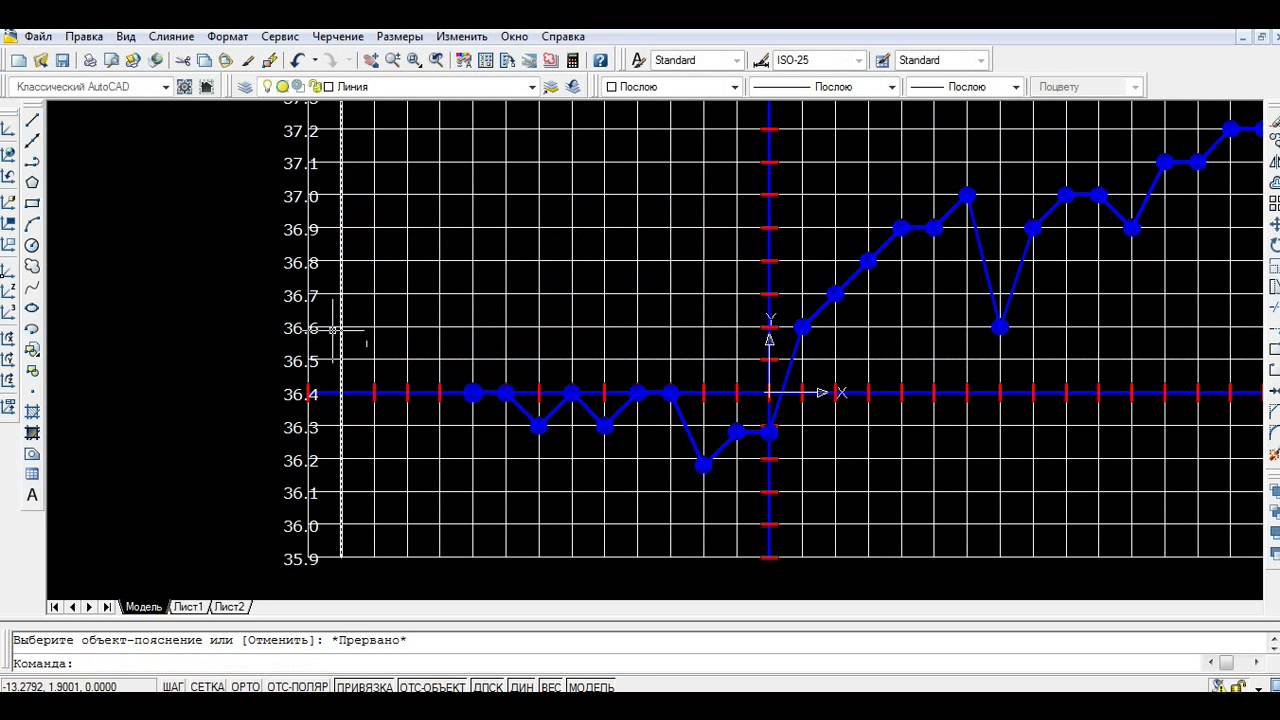Select the Ellipse tool
1280x720 pixels.
pyautogui.click(x=32, y=308)
